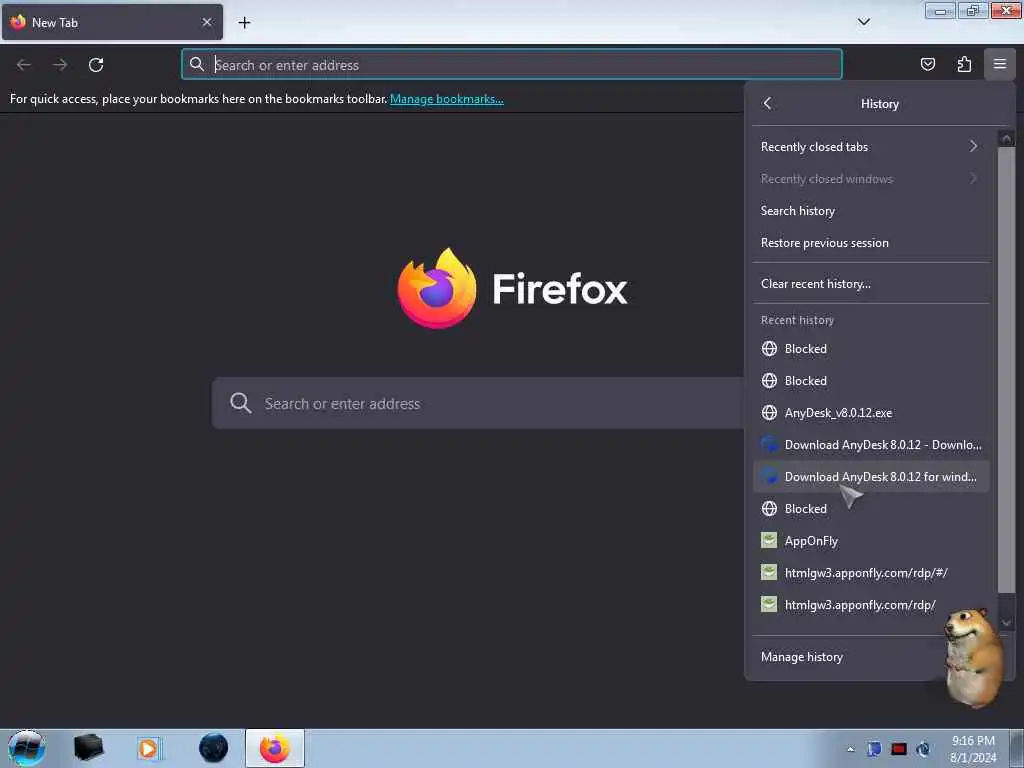Open a new tab with plus

click(244, 22)
